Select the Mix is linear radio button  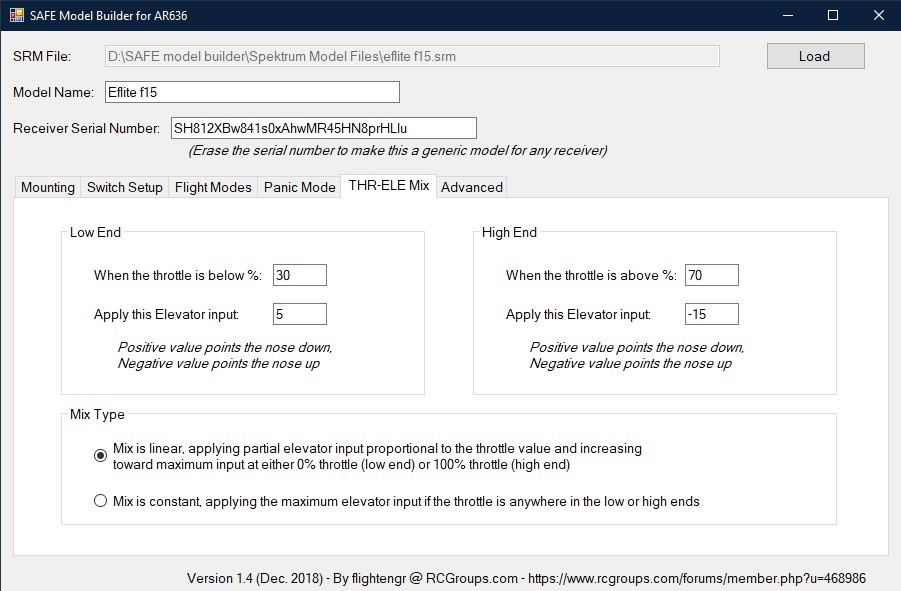(101, 455)
